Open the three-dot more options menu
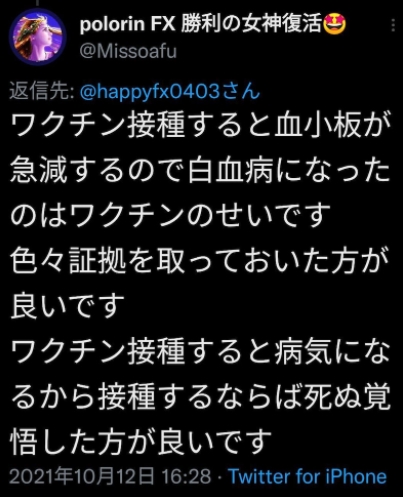This screenshot has height=497, width=403. (x=393, y=25)
